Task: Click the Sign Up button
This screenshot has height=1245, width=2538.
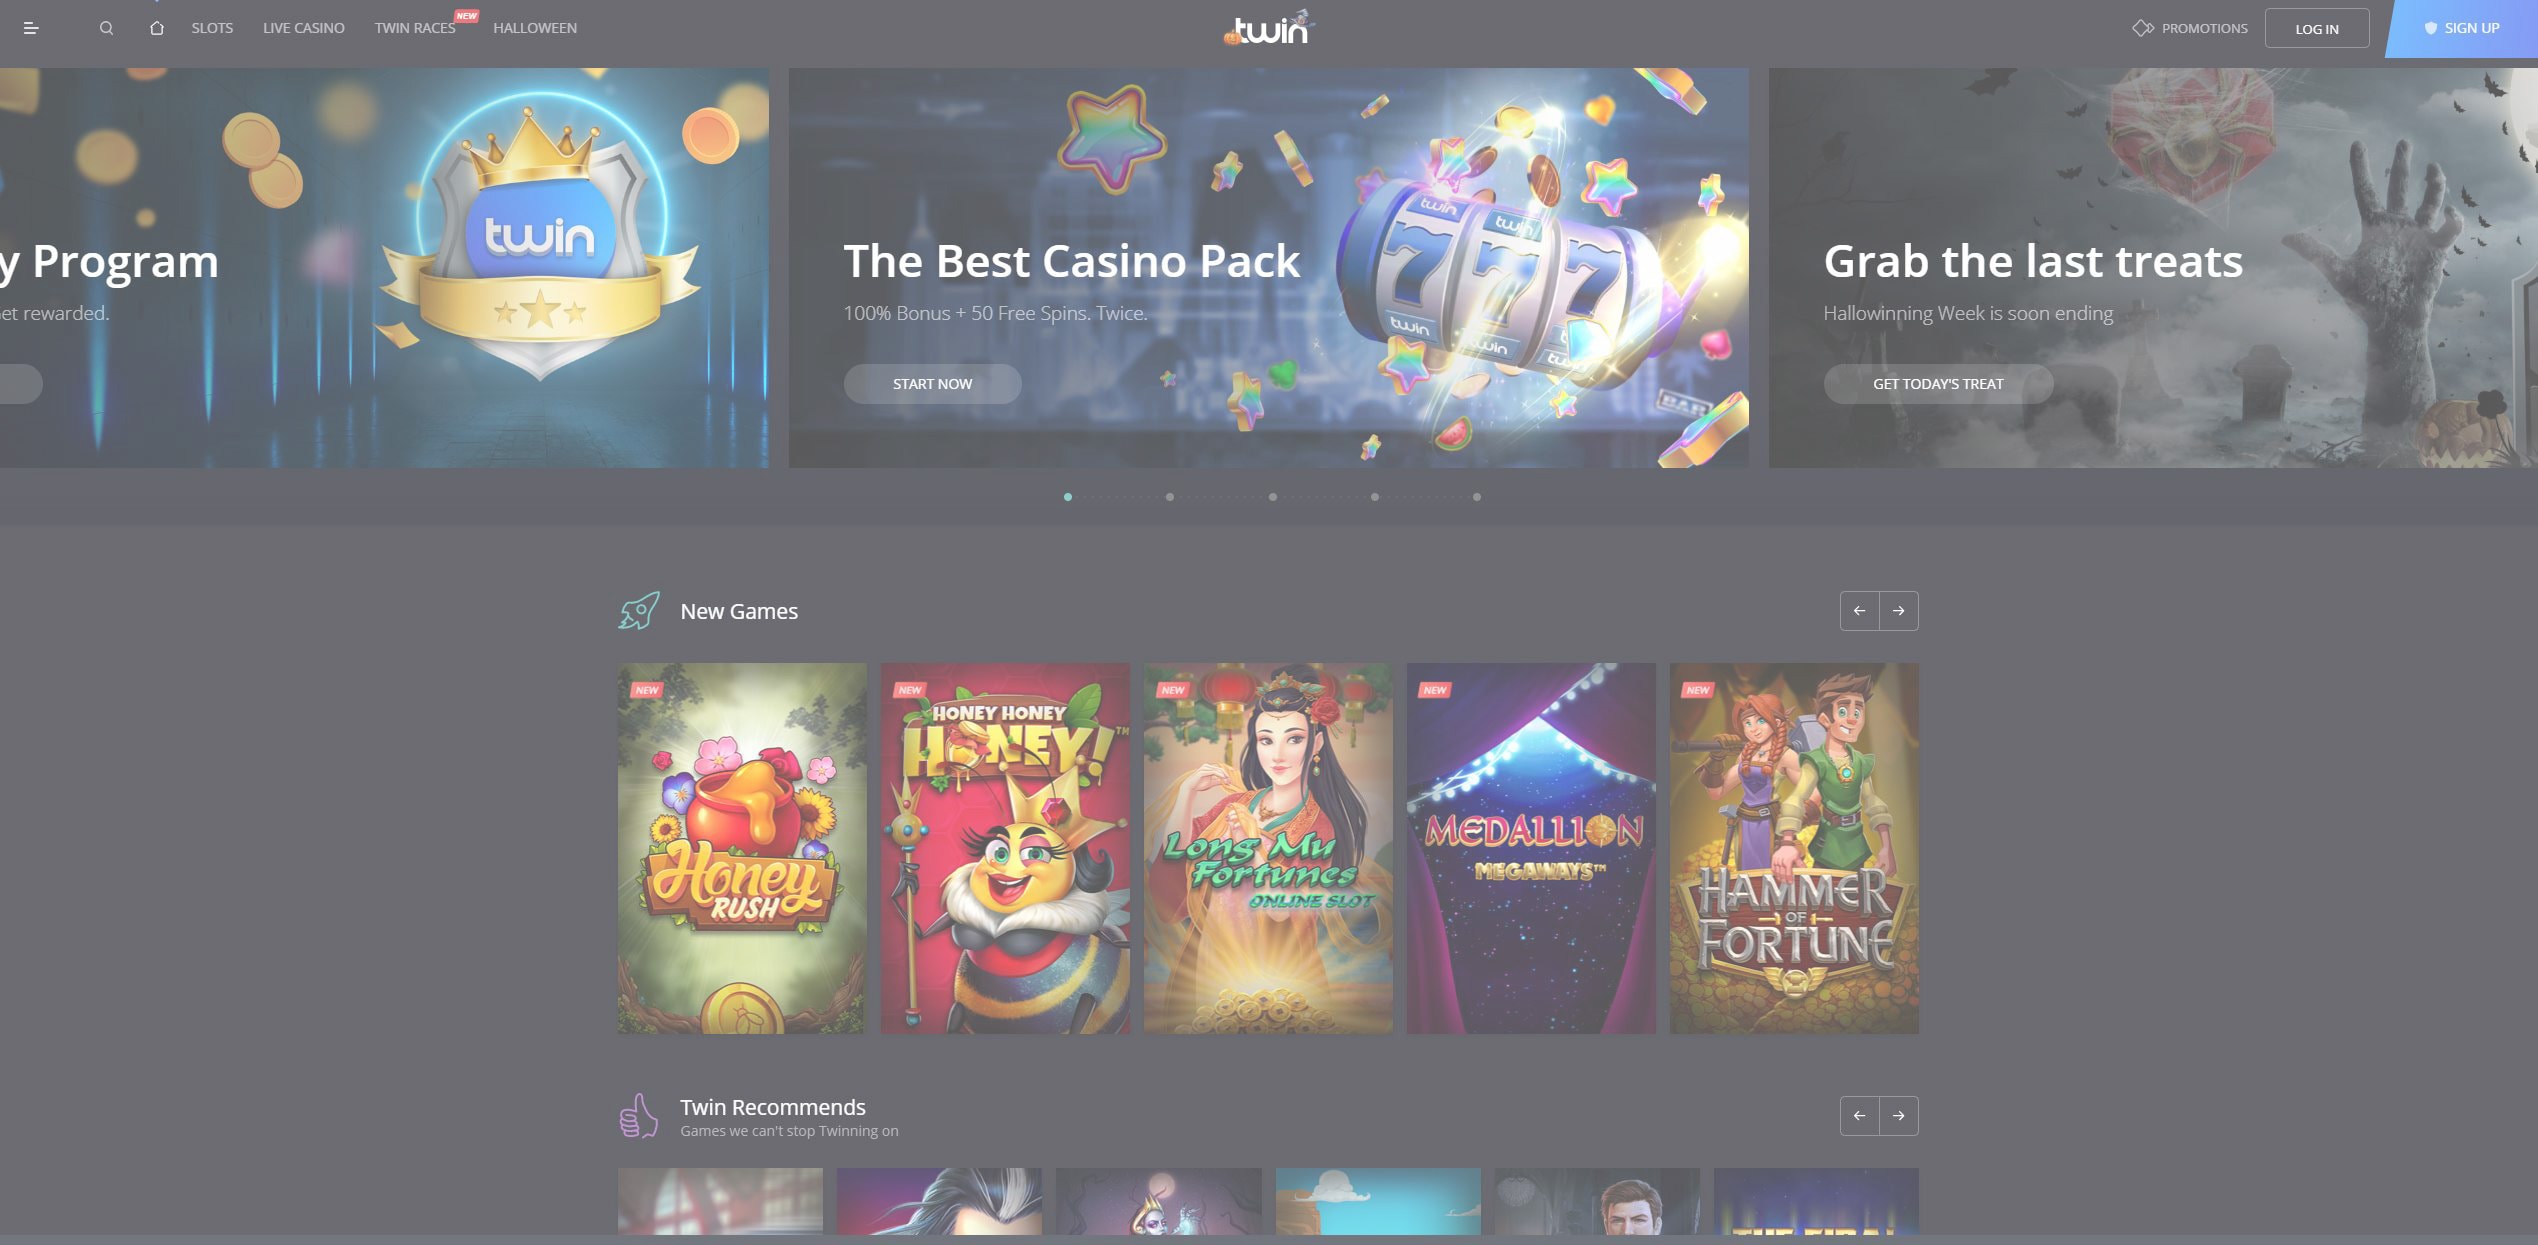Action: (2461, 28)
